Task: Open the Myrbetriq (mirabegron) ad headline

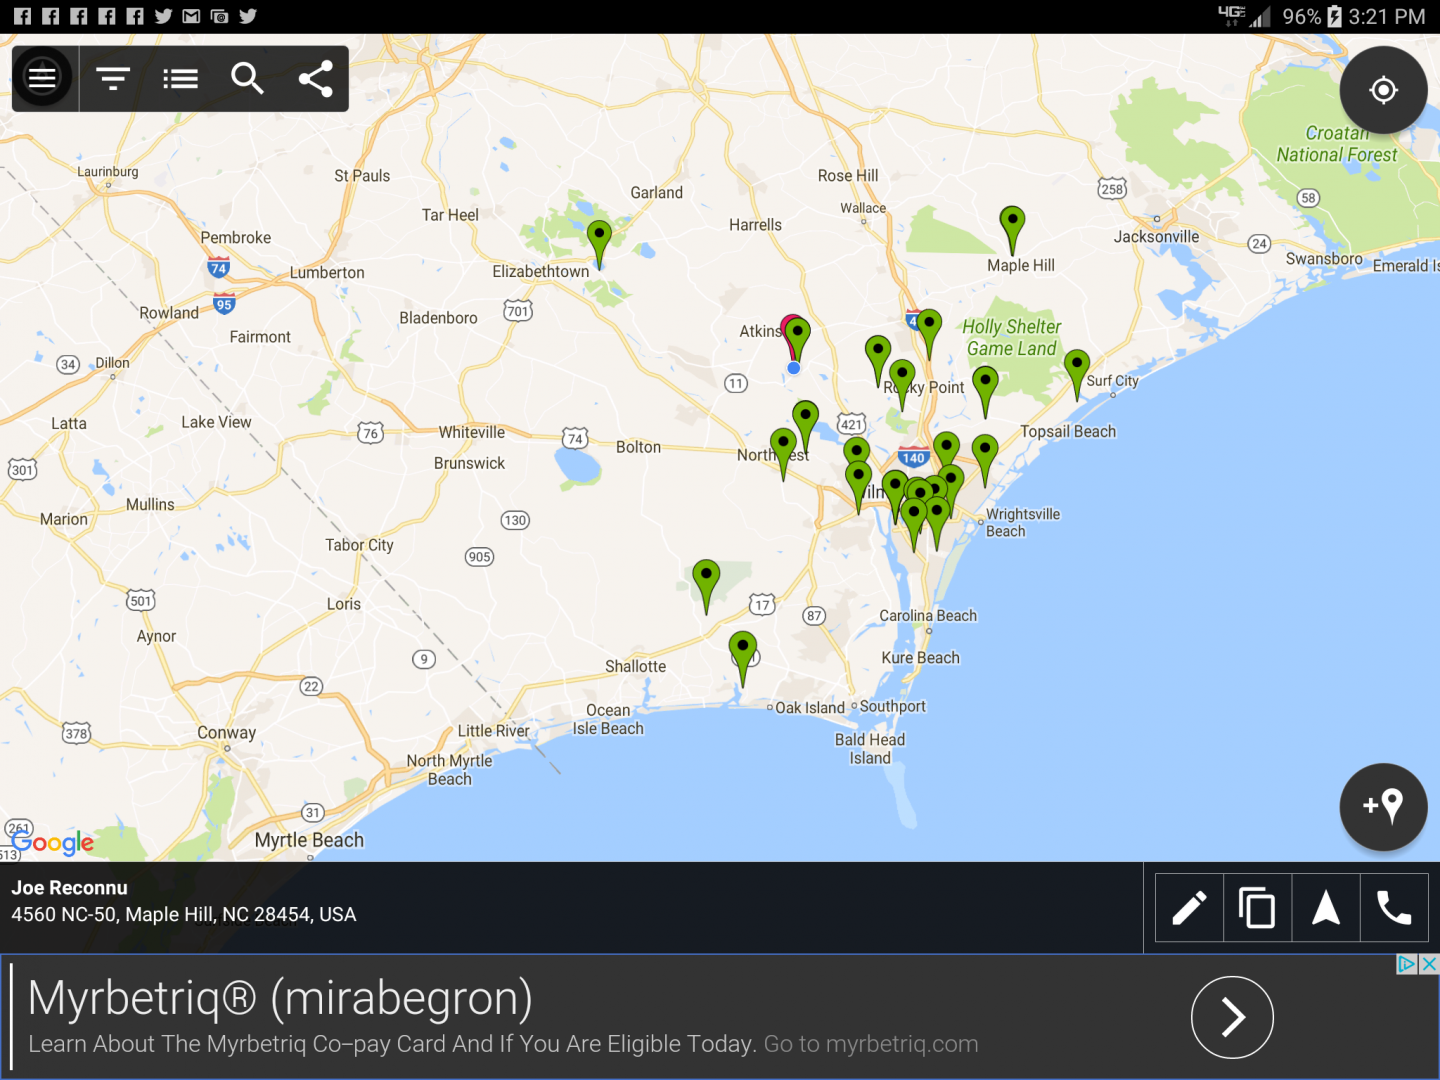Action: point(280,998)
